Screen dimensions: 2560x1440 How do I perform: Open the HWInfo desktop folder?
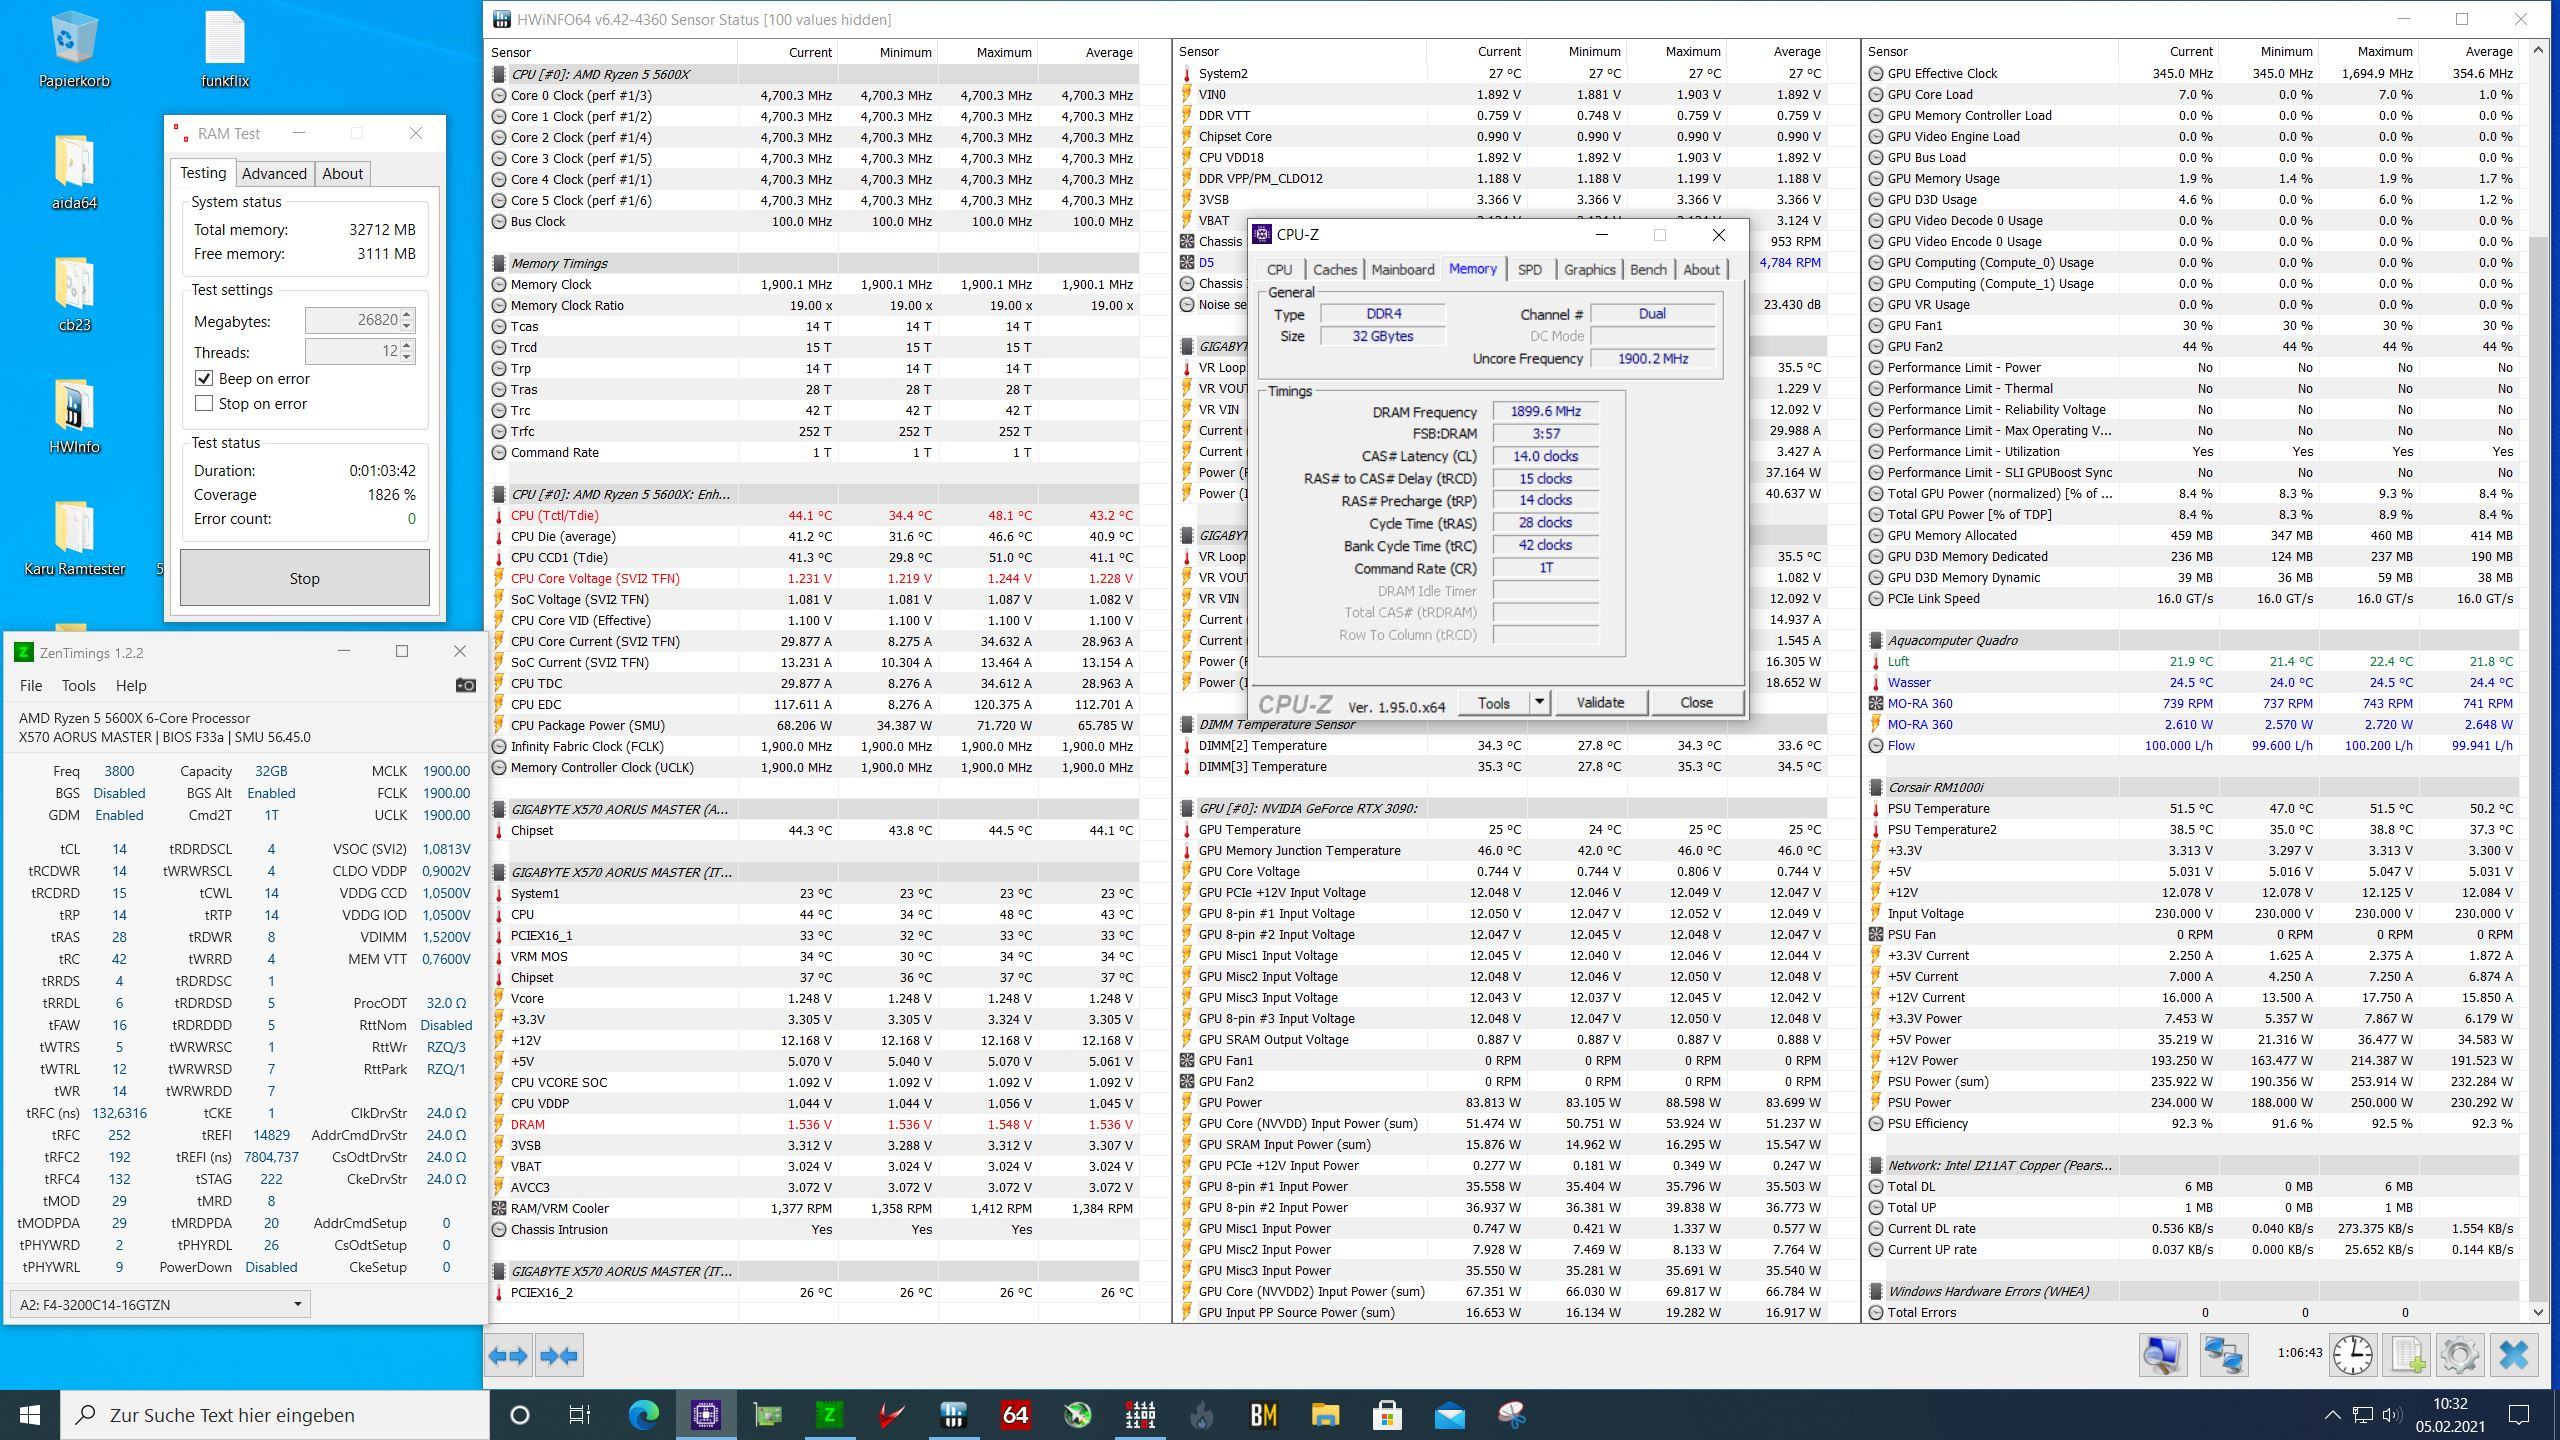[x=73, y=416]
